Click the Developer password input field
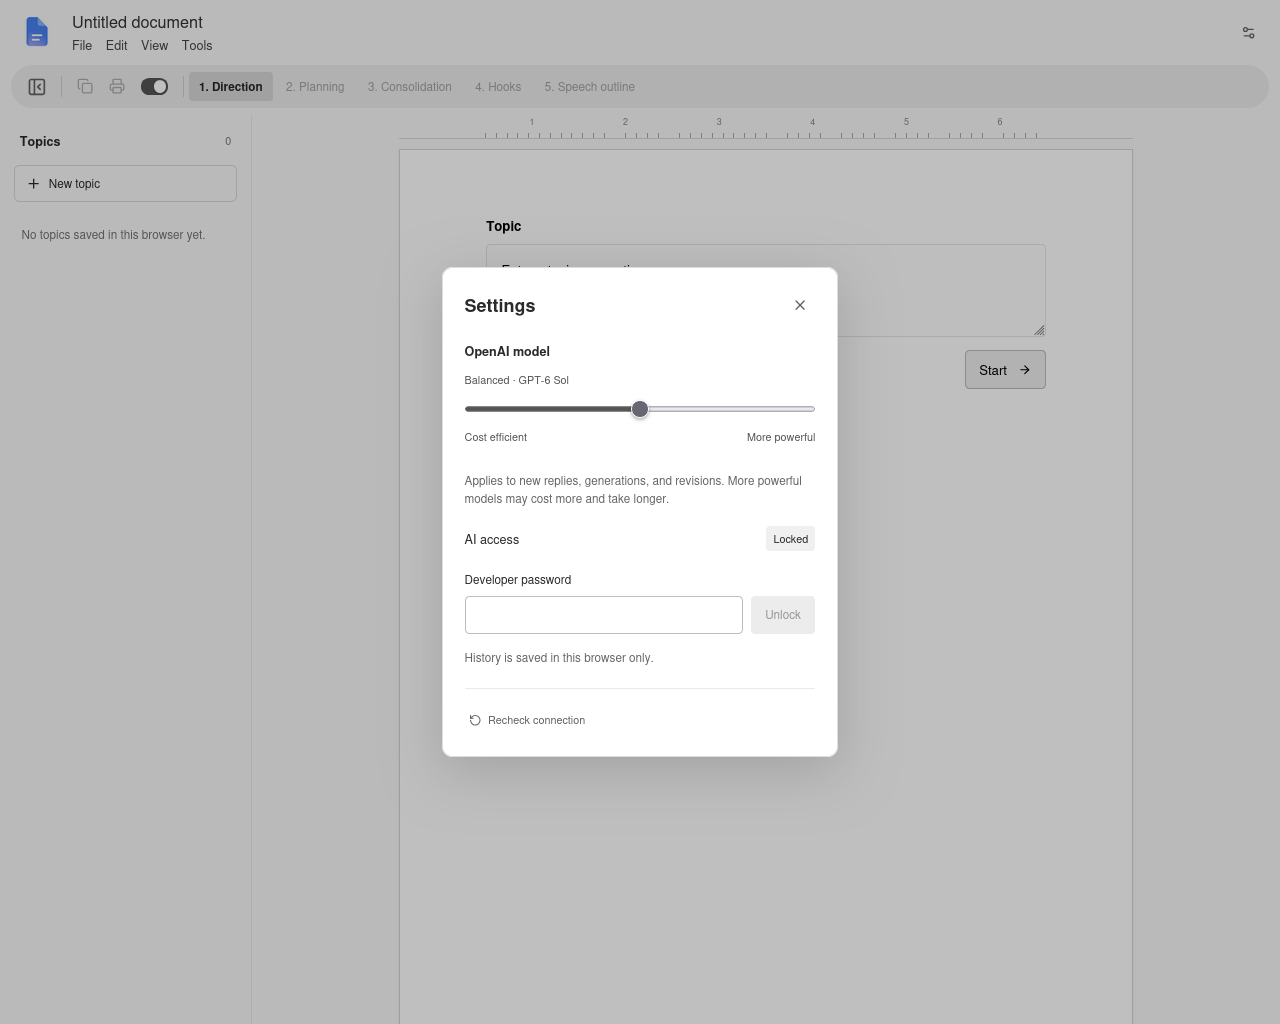The width and height of the screenshot is (1280, 1024). [x=604, y=615]
